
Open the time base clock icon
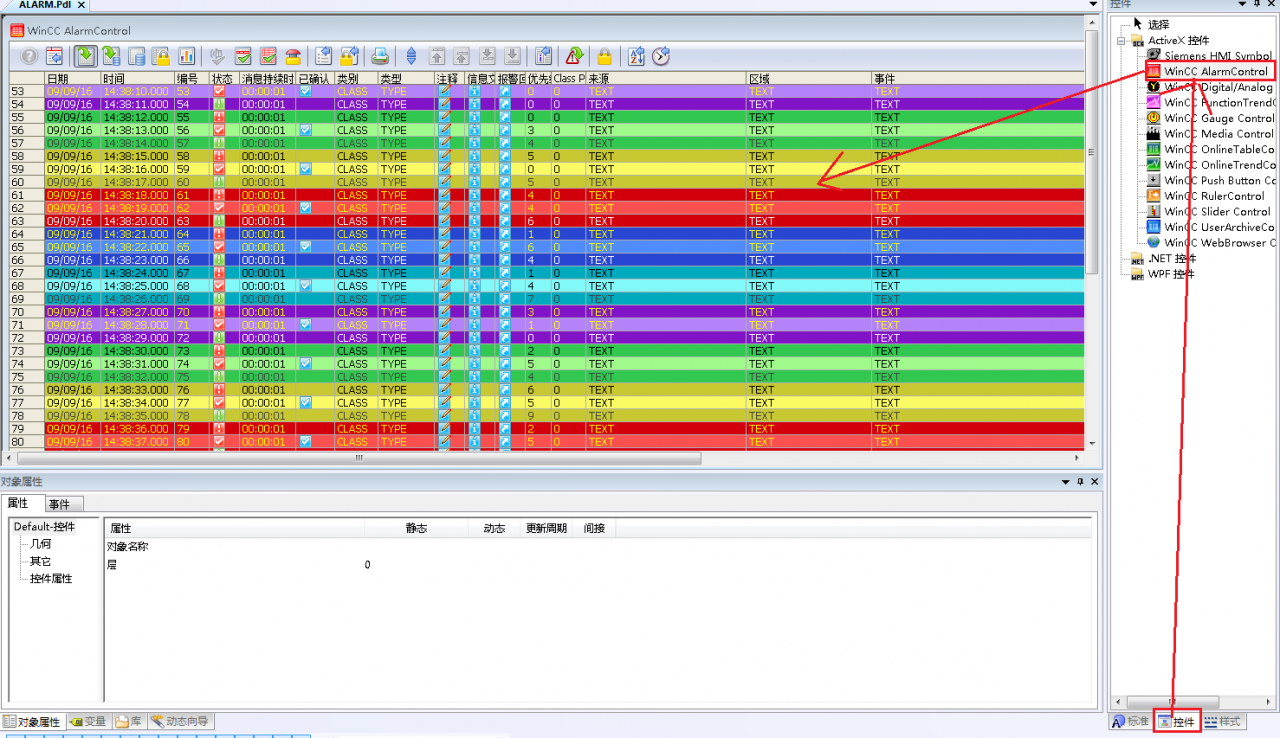pos(661,56)
